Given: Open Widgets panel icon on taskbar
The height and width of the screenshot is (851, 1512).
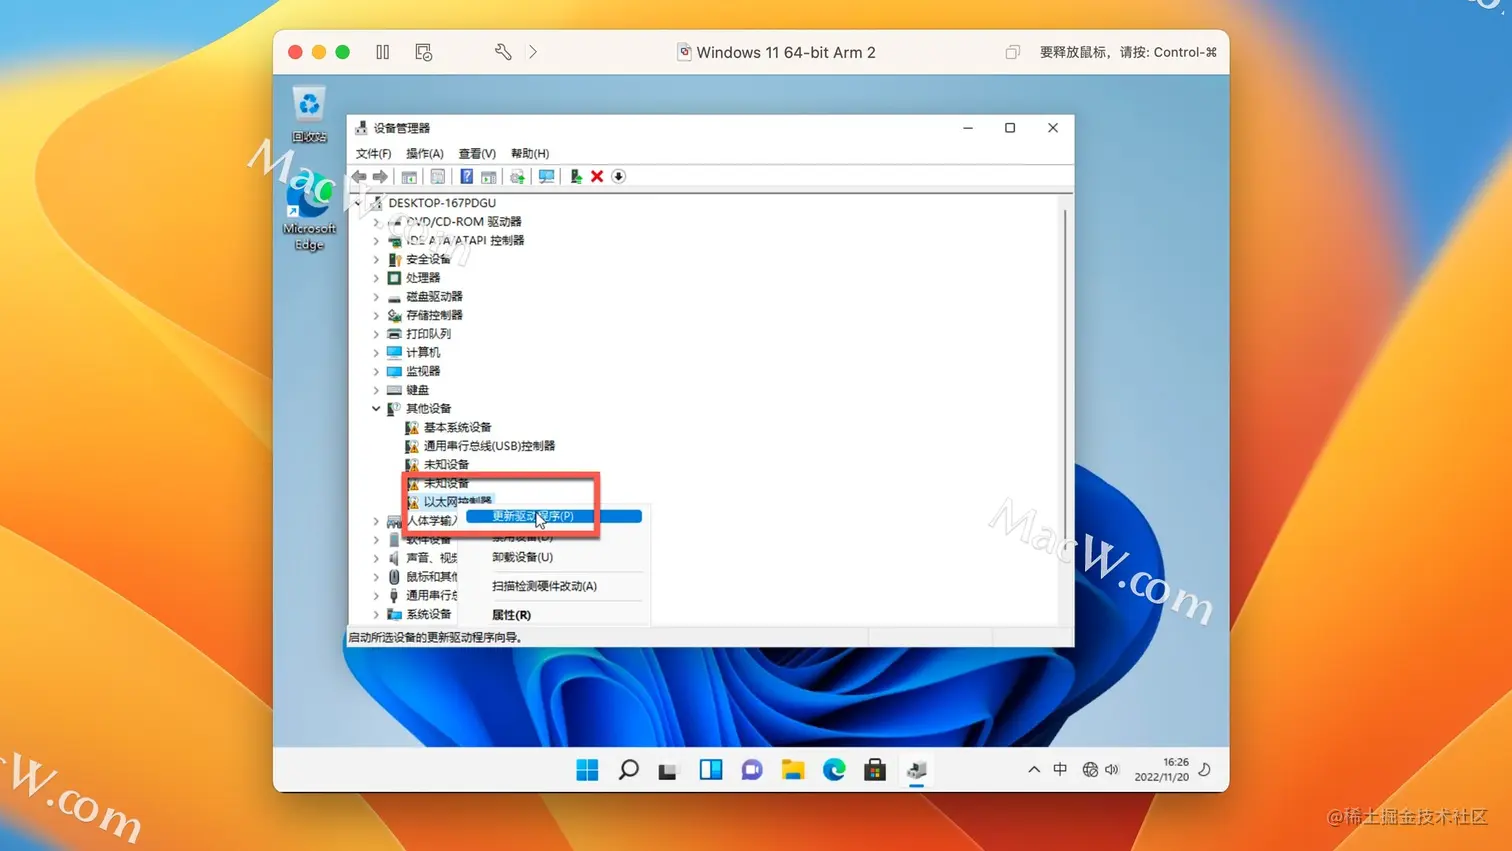Looking at the screenshot, I should point(710,769).
